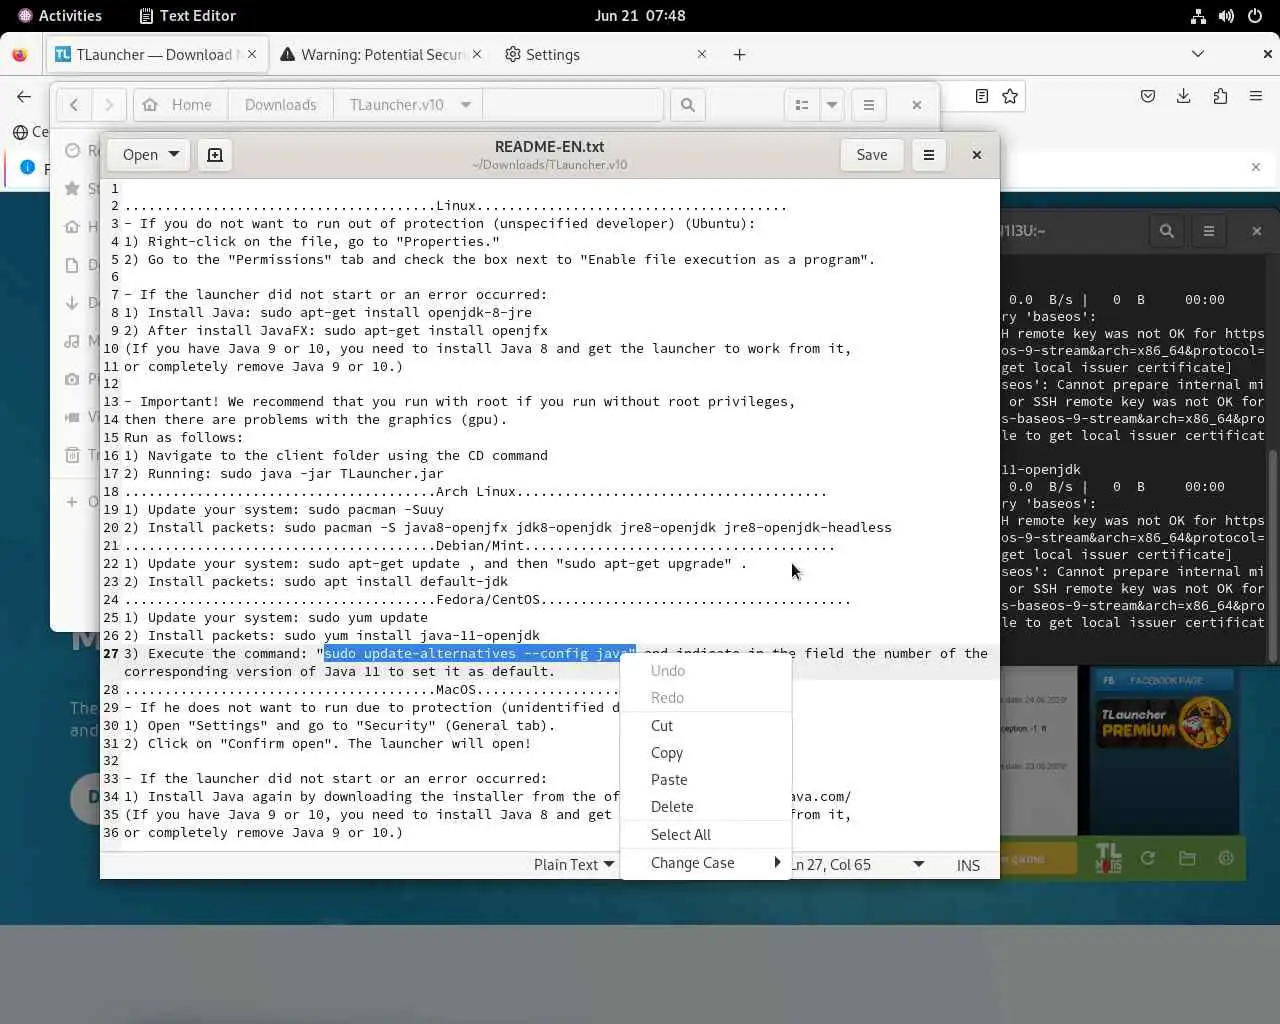Click the TLauncher folder icon
Viewport: 1280px width, 1024px height.
click(1187, 858)
